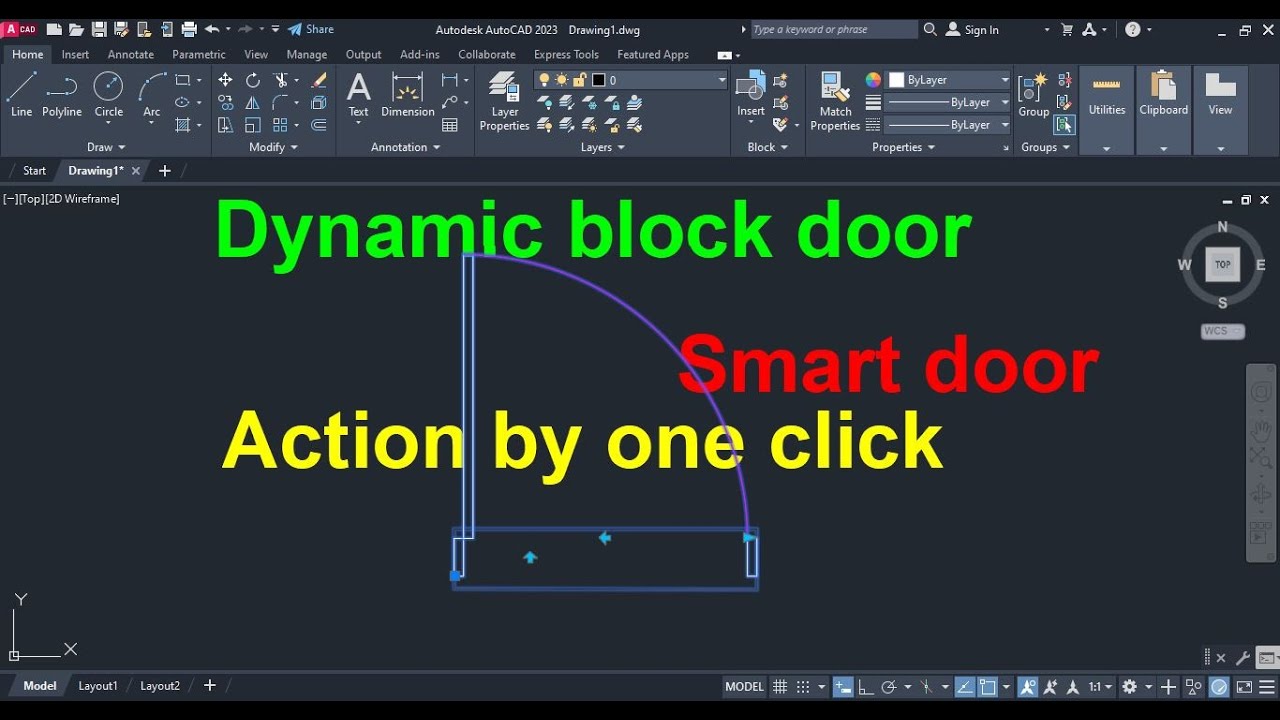This screenshot has width=1280, height=720.
Task: Toggle polar tracking in status bar
Action: click(889, 687)
